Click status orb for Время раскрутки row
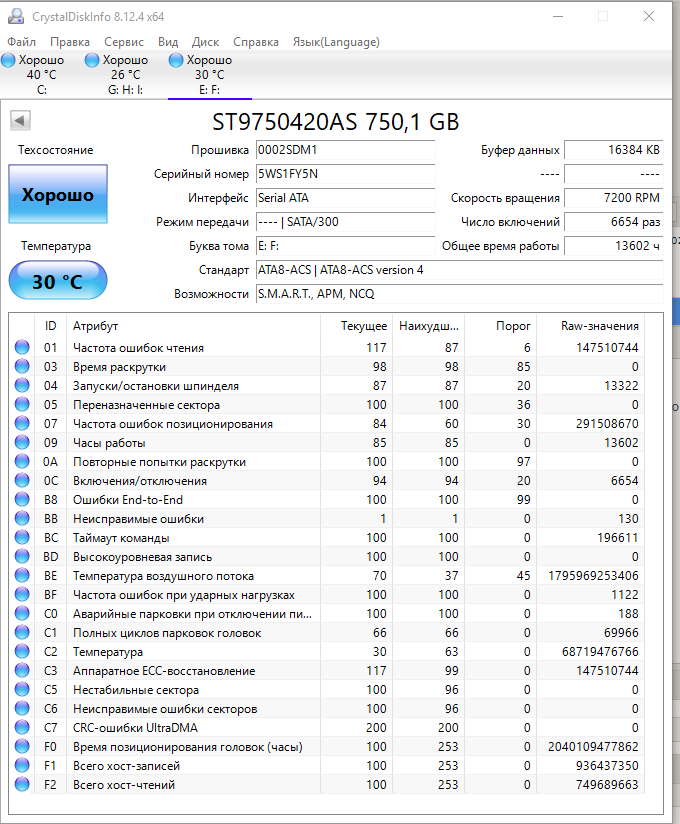The image size is (680, 824). (22, 366)
